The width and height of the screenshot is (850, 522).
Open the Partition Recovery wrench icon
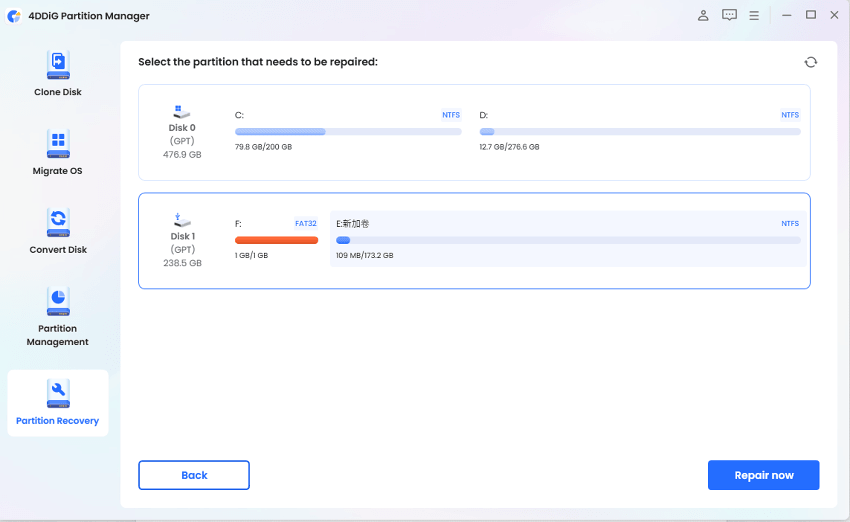tap(58, 394)
